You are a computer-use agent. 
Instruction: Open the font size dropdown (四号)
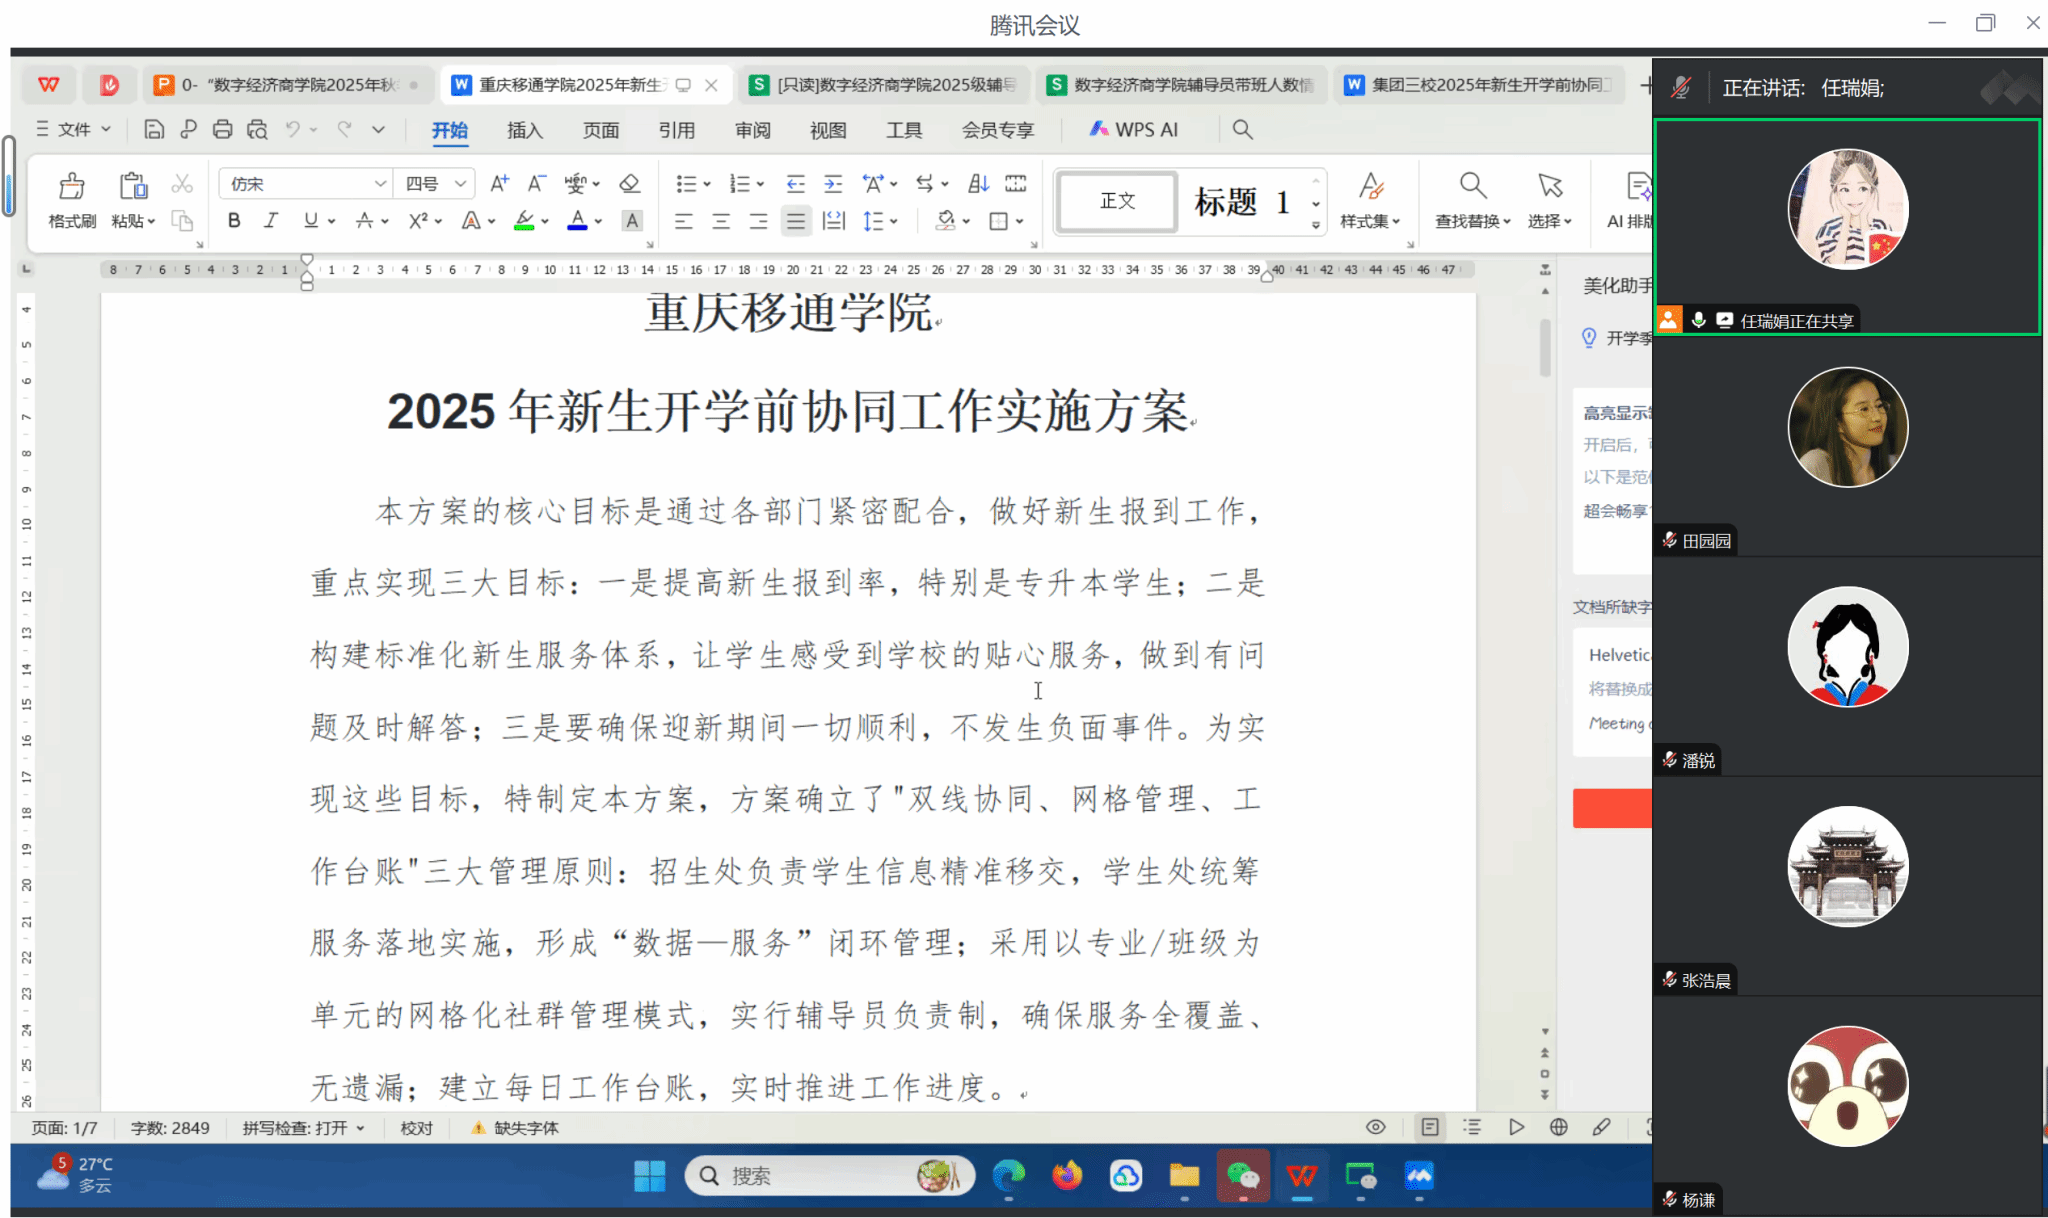click(460, 184)
